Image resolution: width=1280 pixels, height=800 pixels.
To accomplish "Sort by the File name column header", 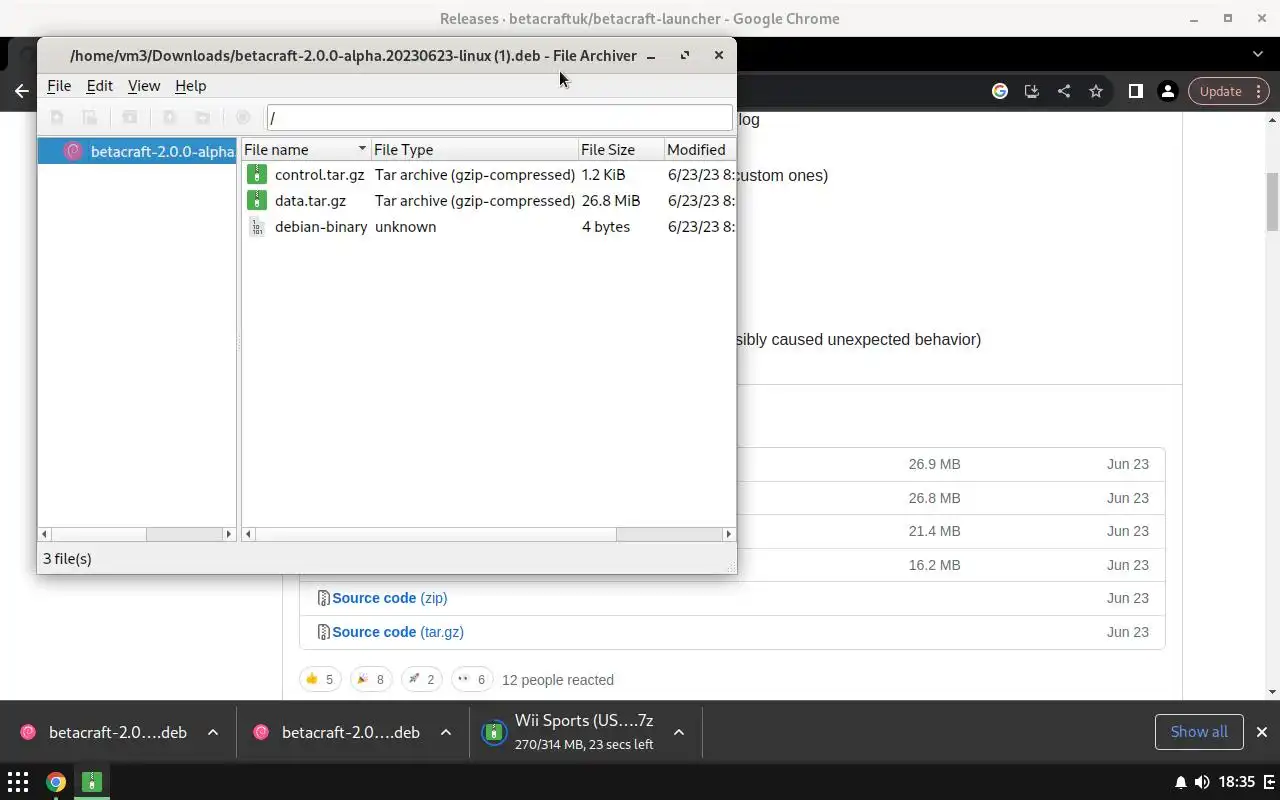I will 306,149.
